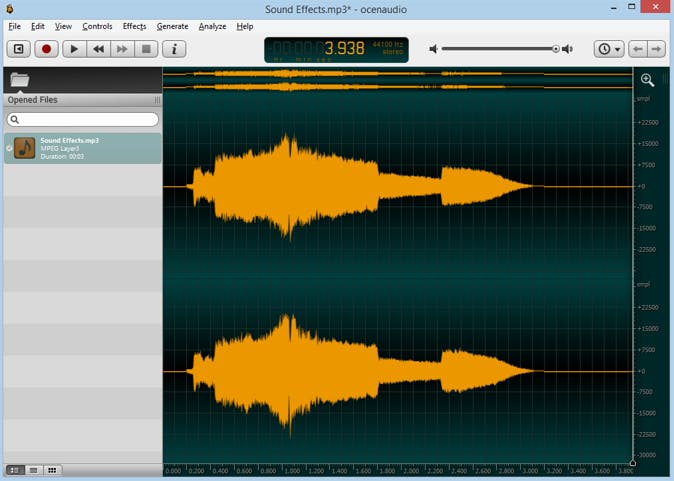Click the Fast Forward button
This screenshot has height=481, width=674.
coord(122,49)
